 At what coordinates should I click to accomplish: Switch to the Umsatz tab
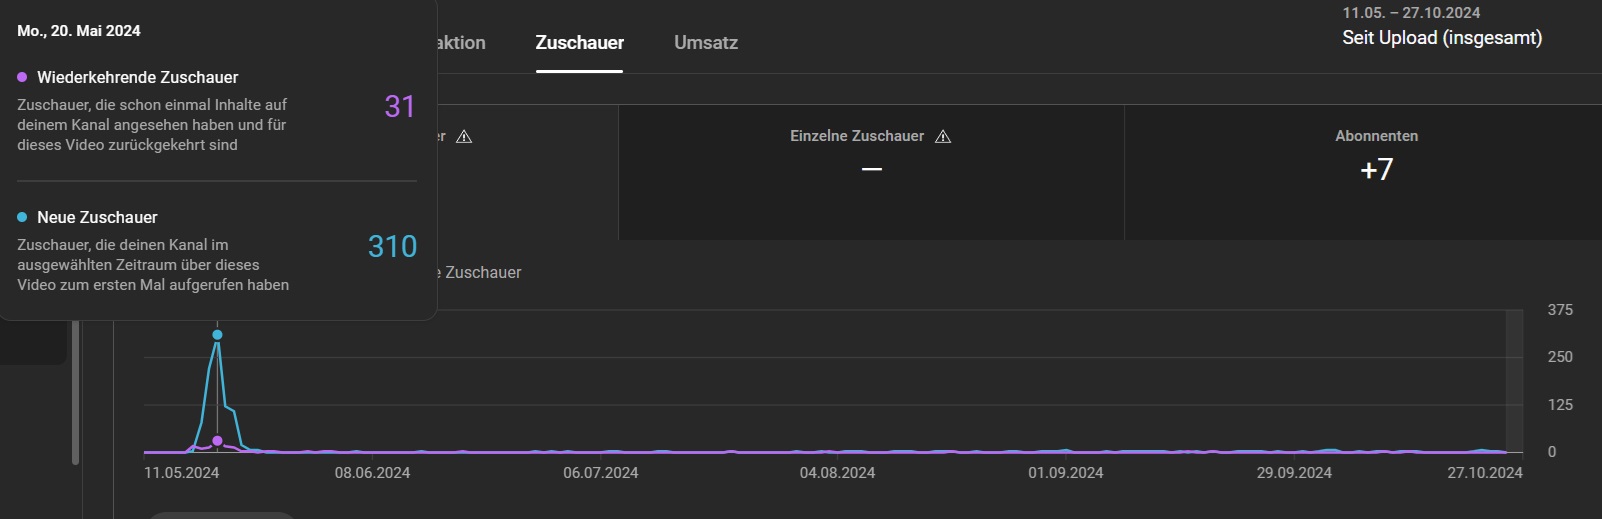pos(705,43)
